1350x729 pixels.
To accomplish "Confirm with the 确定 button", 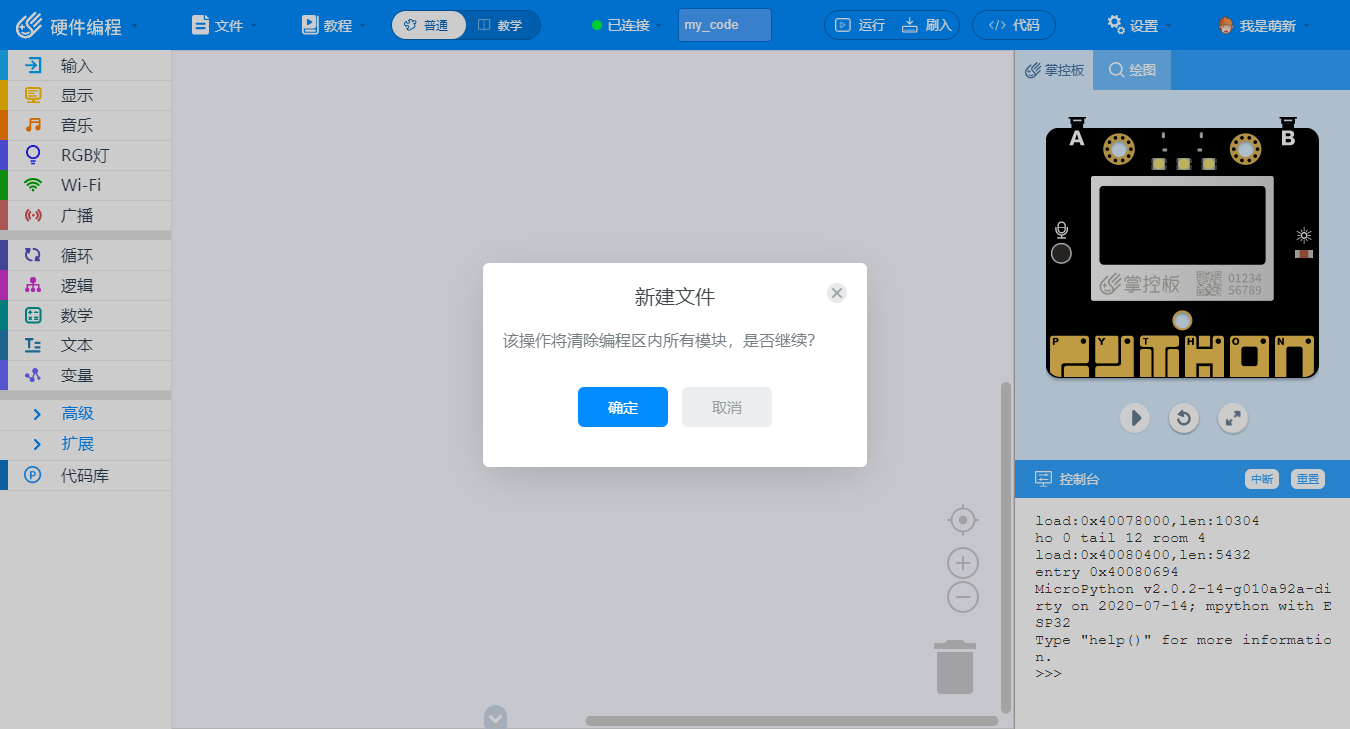I will pyautogui.click(x=622, y=407).
